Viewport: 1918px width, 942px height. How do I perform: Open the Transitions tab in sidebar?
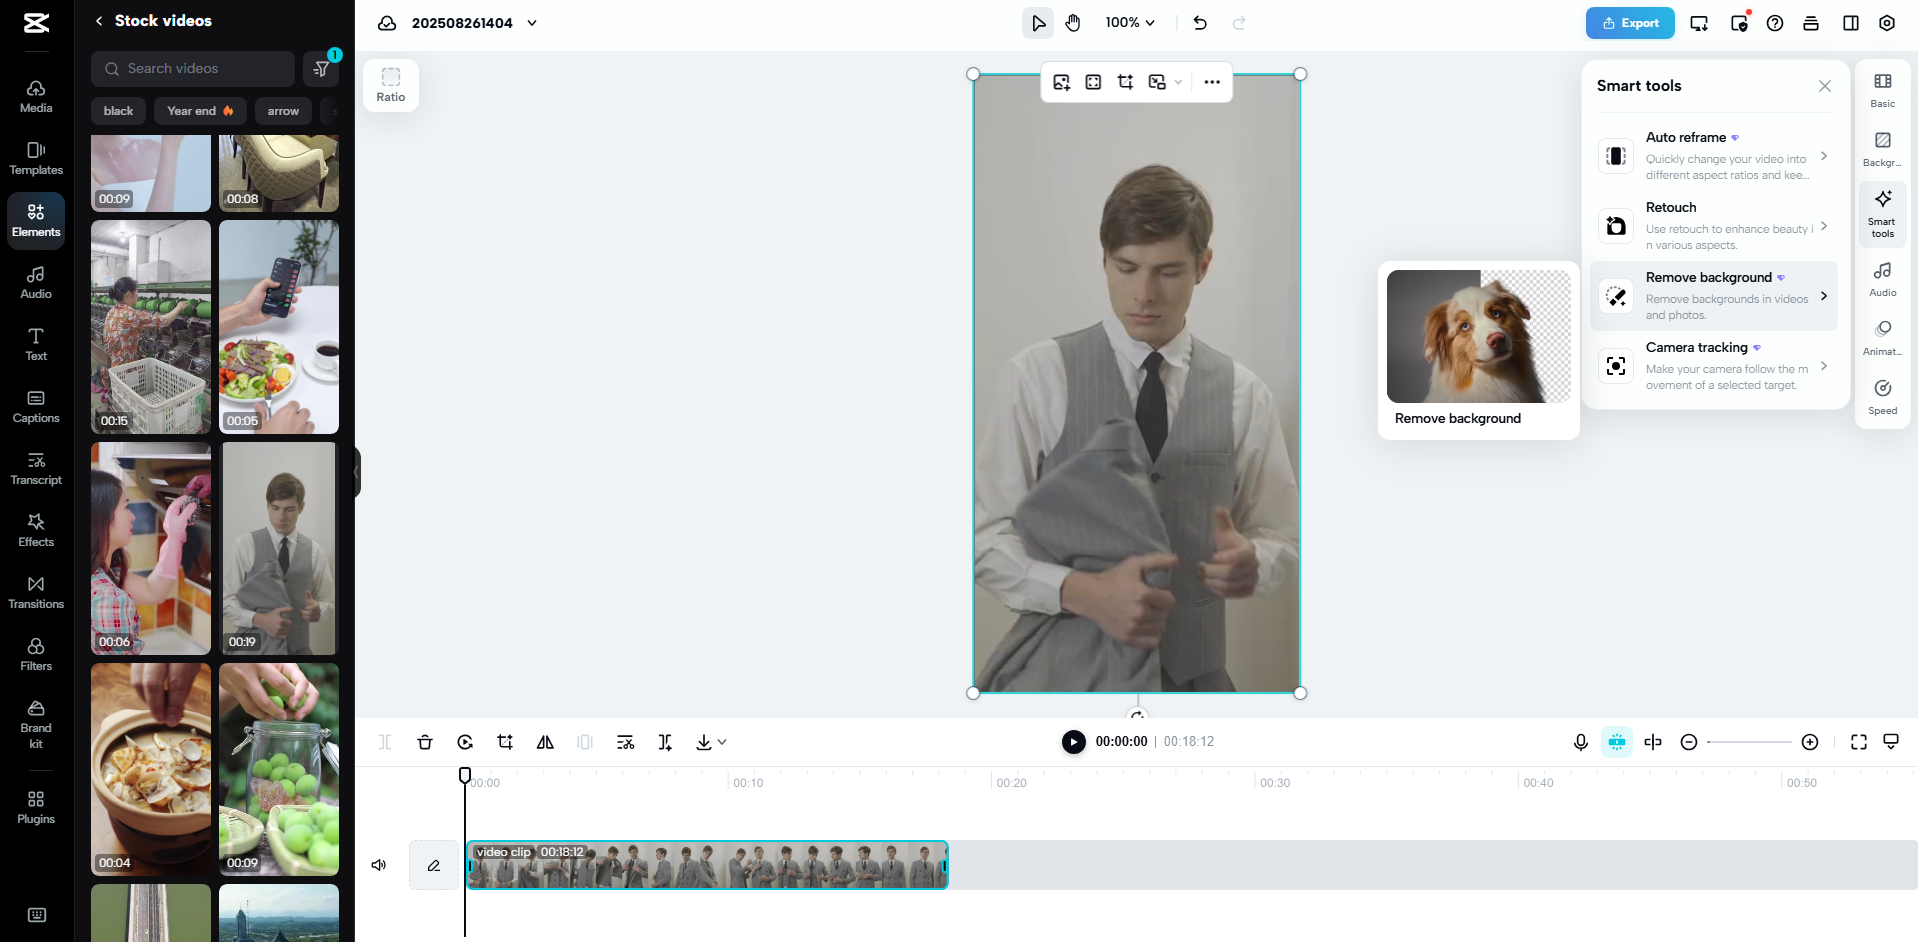36,592
